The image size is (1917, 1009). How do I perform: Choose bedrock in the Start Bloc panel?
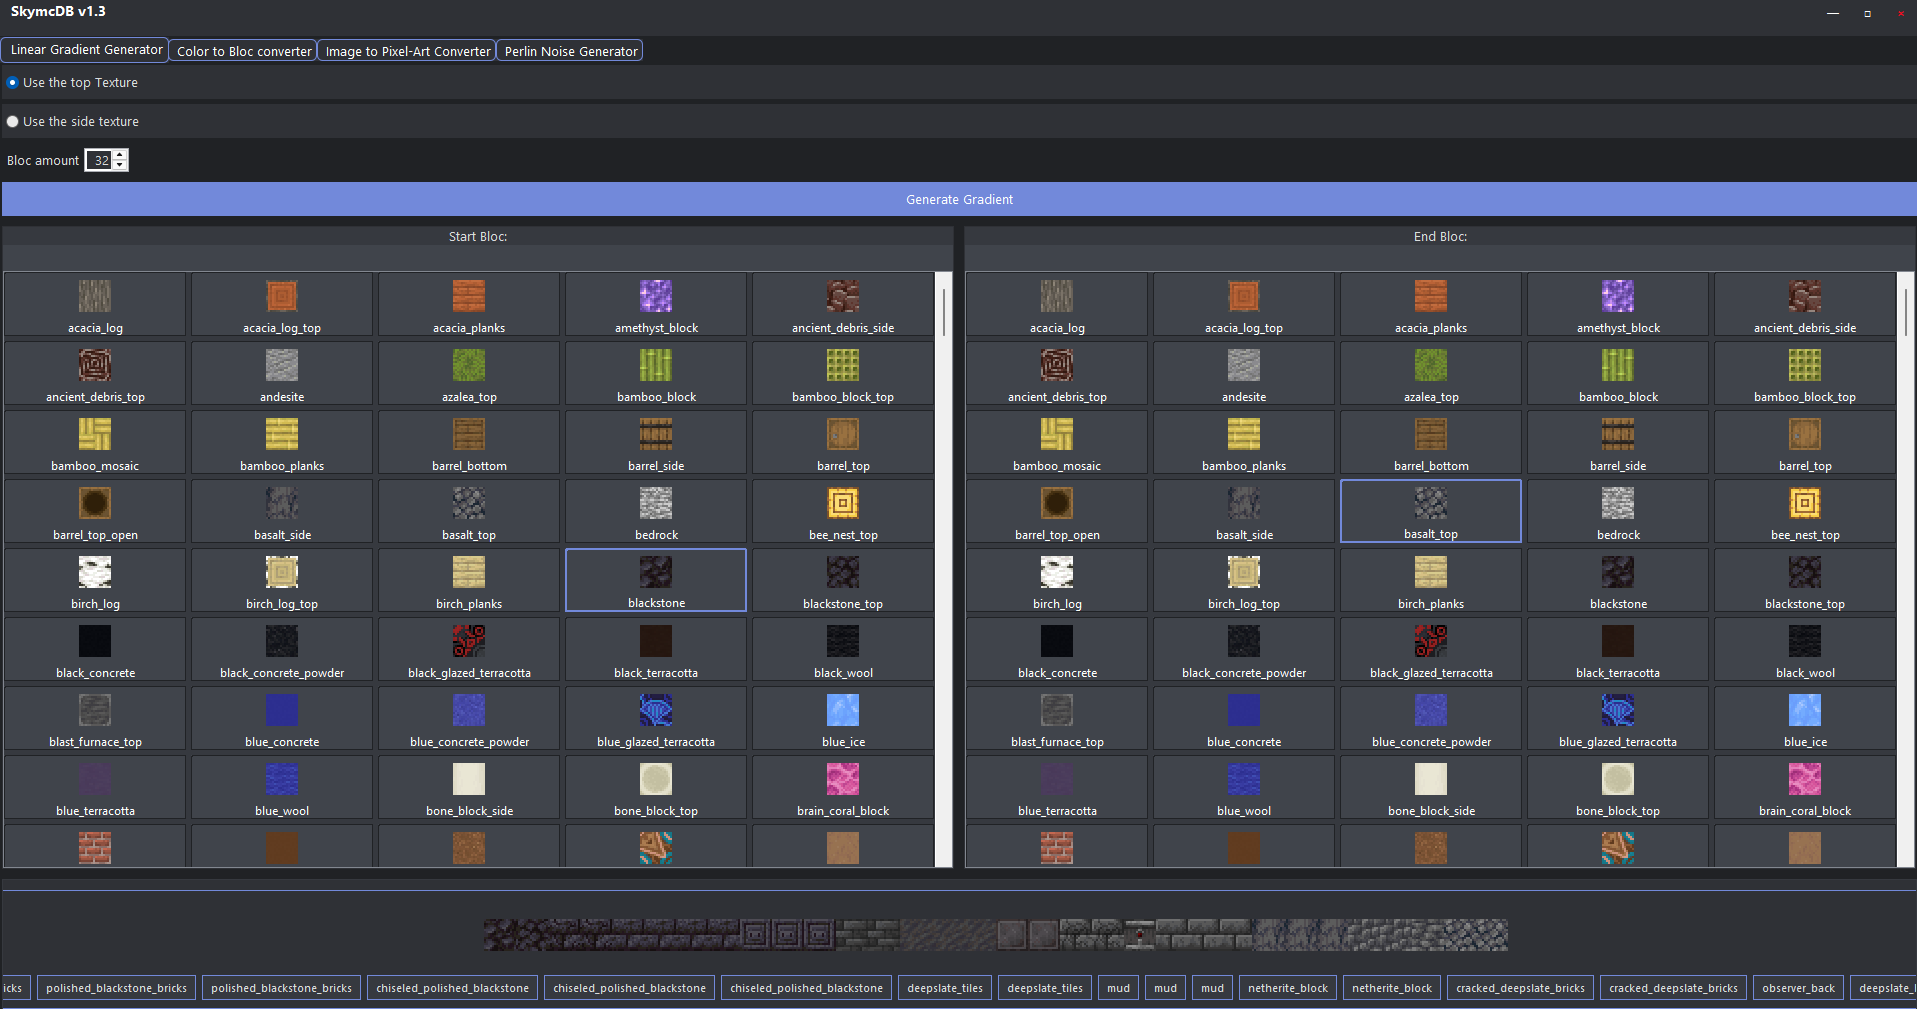(655, 511)
